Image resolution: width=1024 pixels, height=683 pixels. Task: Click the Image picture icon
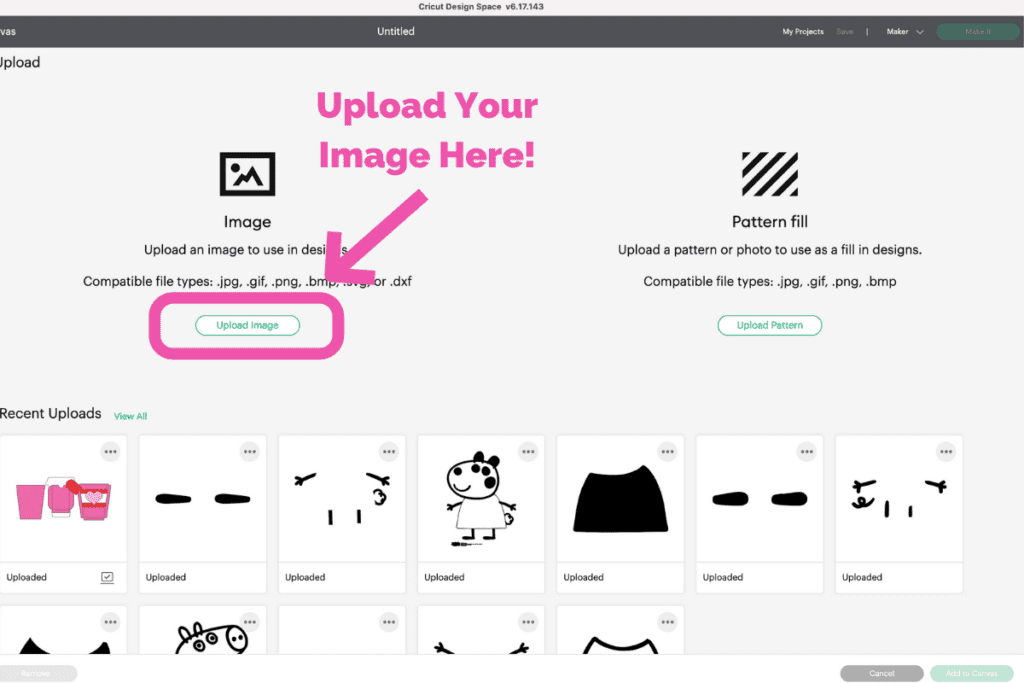(x=248, y=174)
